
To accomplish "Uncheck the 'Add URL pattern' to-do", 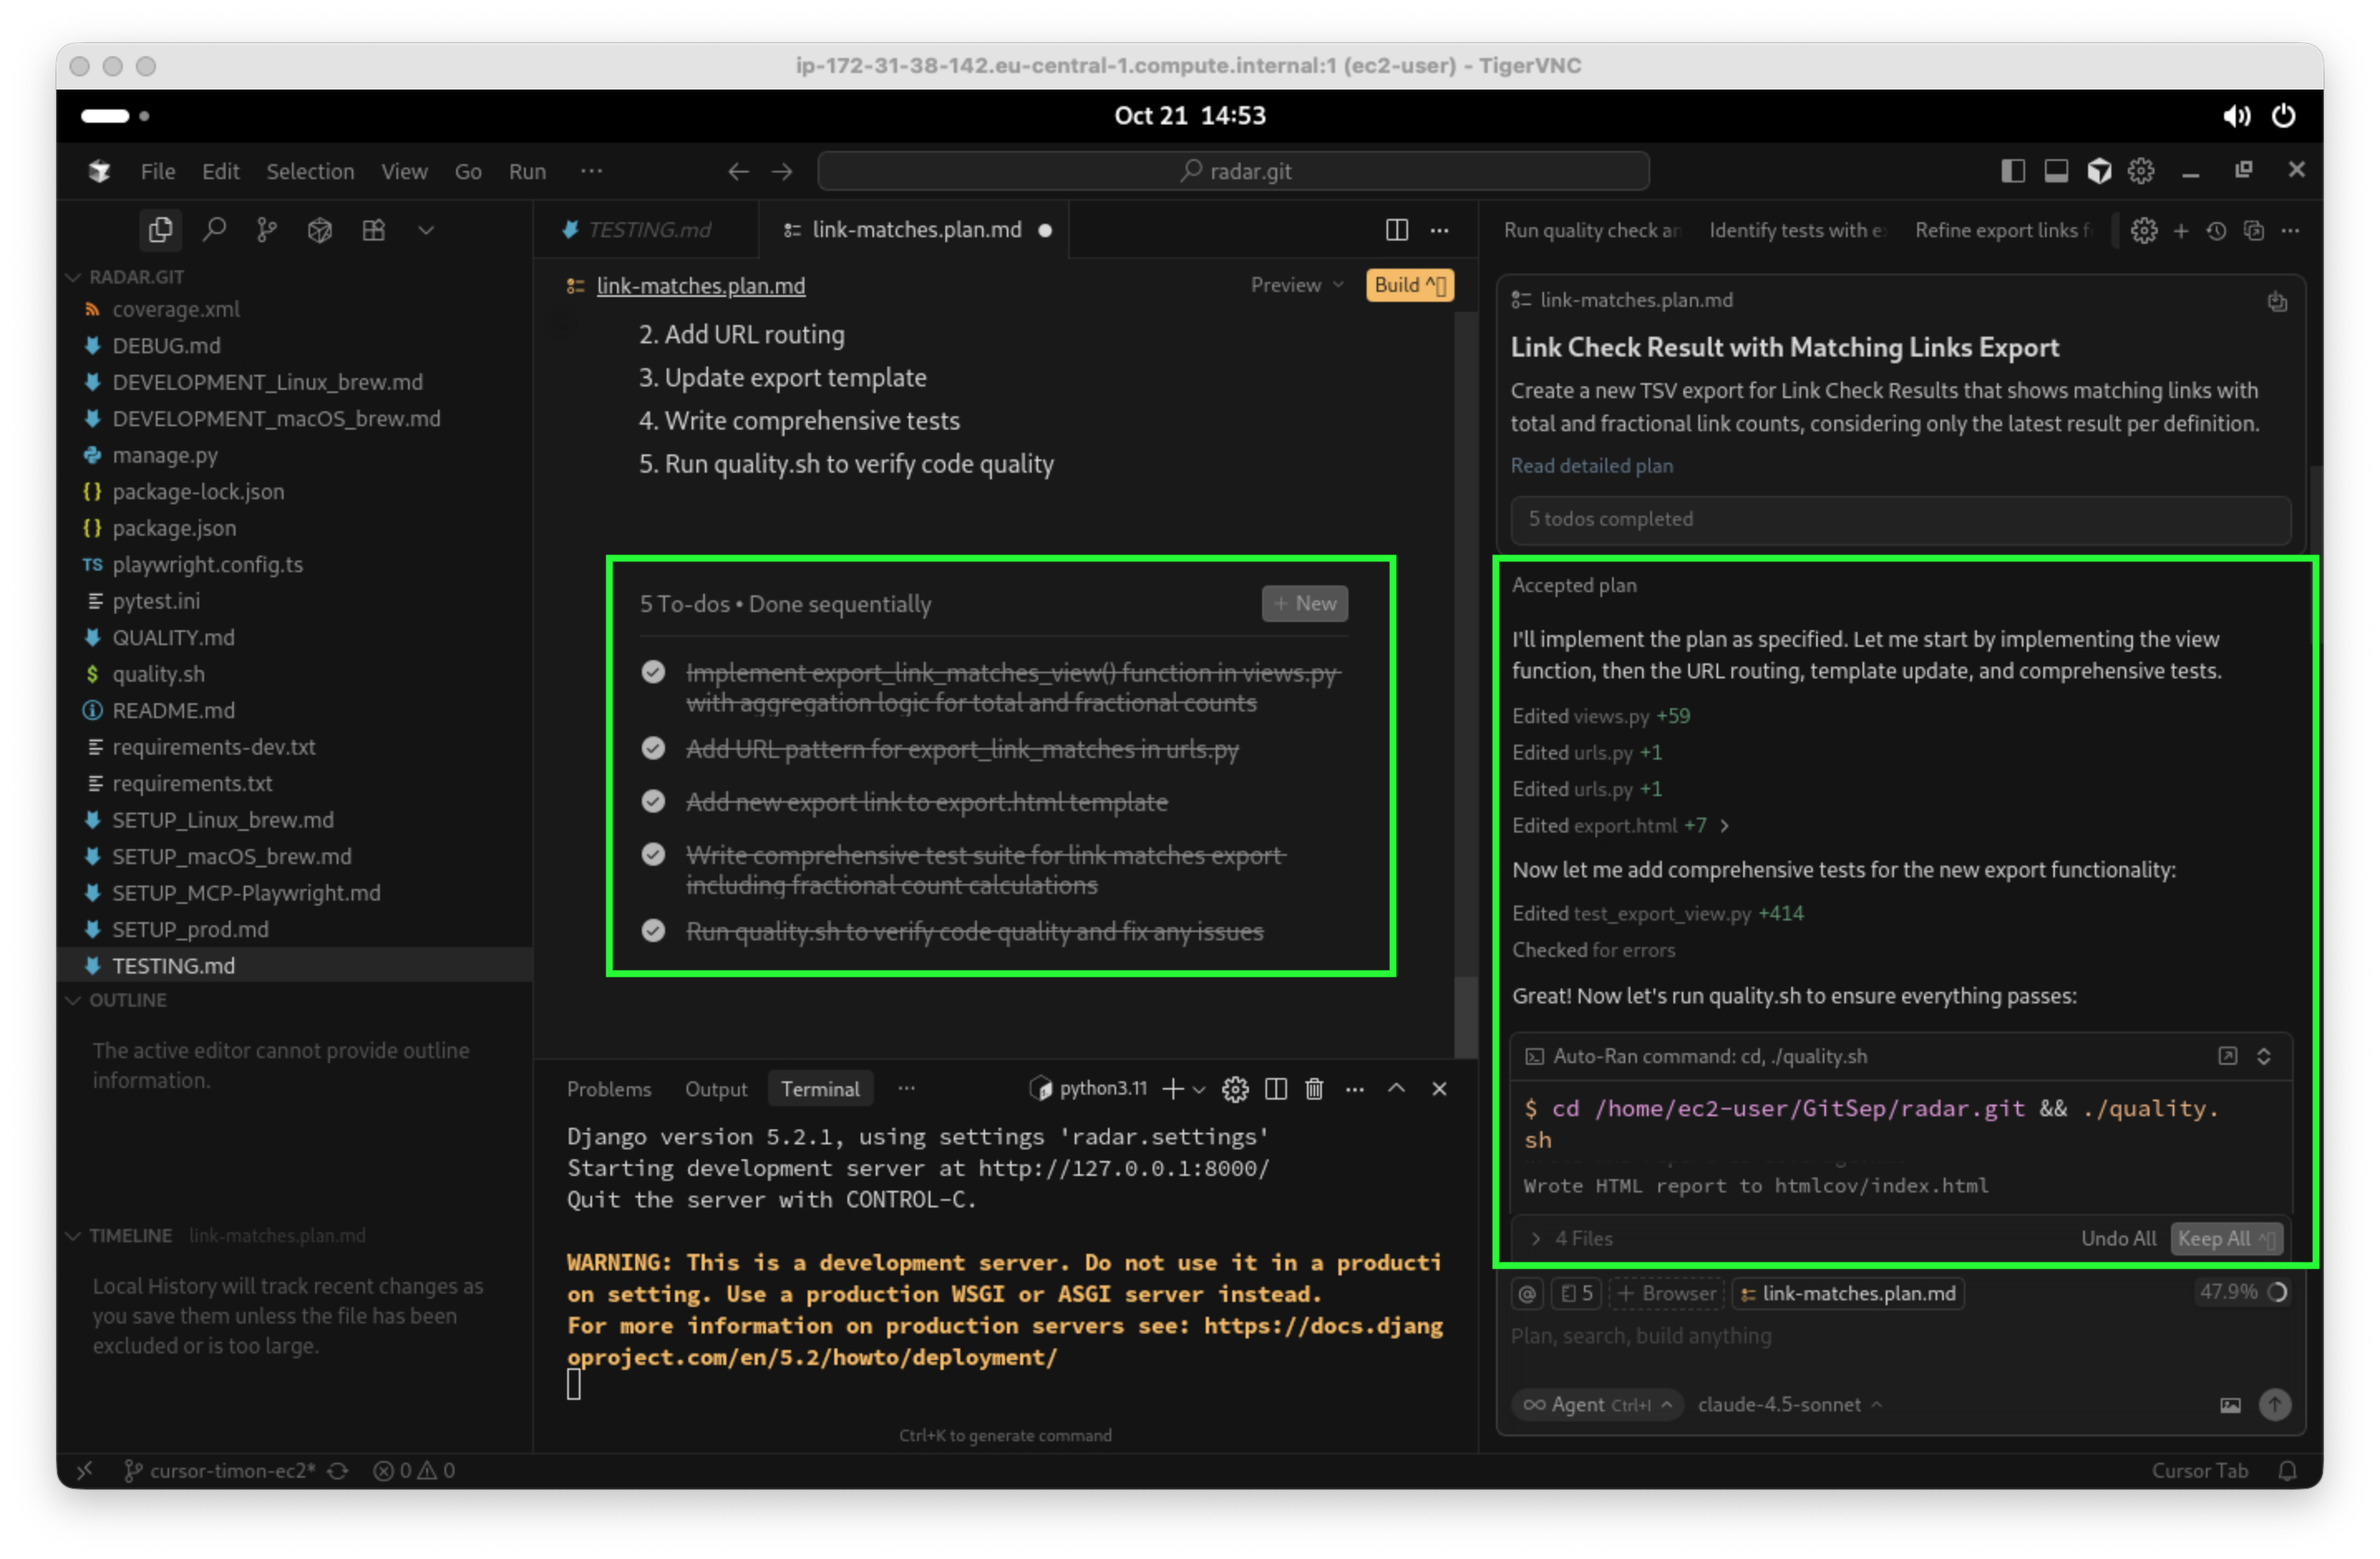I will (x=653, y=749).
